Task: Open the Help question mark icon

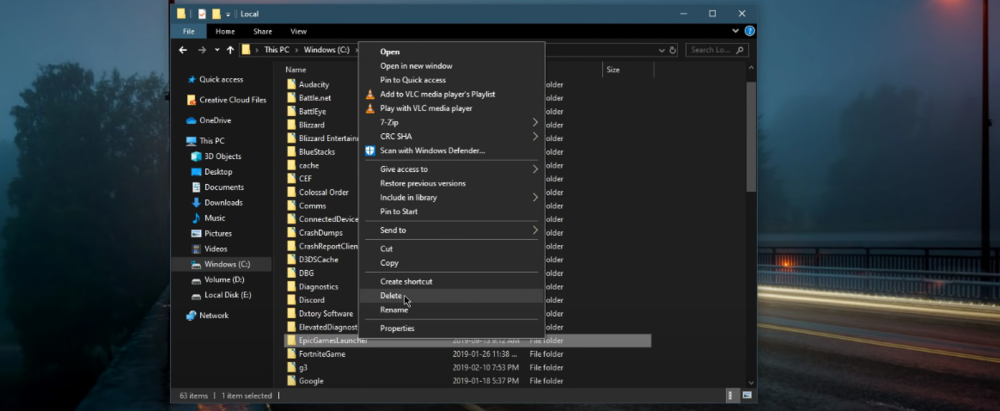Action: 749,31
